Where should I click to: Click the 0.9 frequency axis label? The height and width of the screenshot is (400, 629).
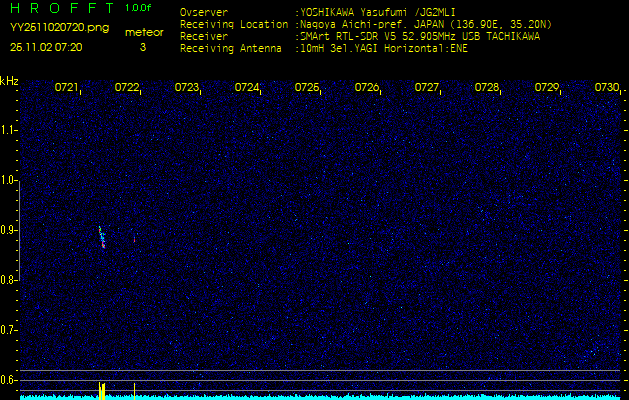(9, 230)
